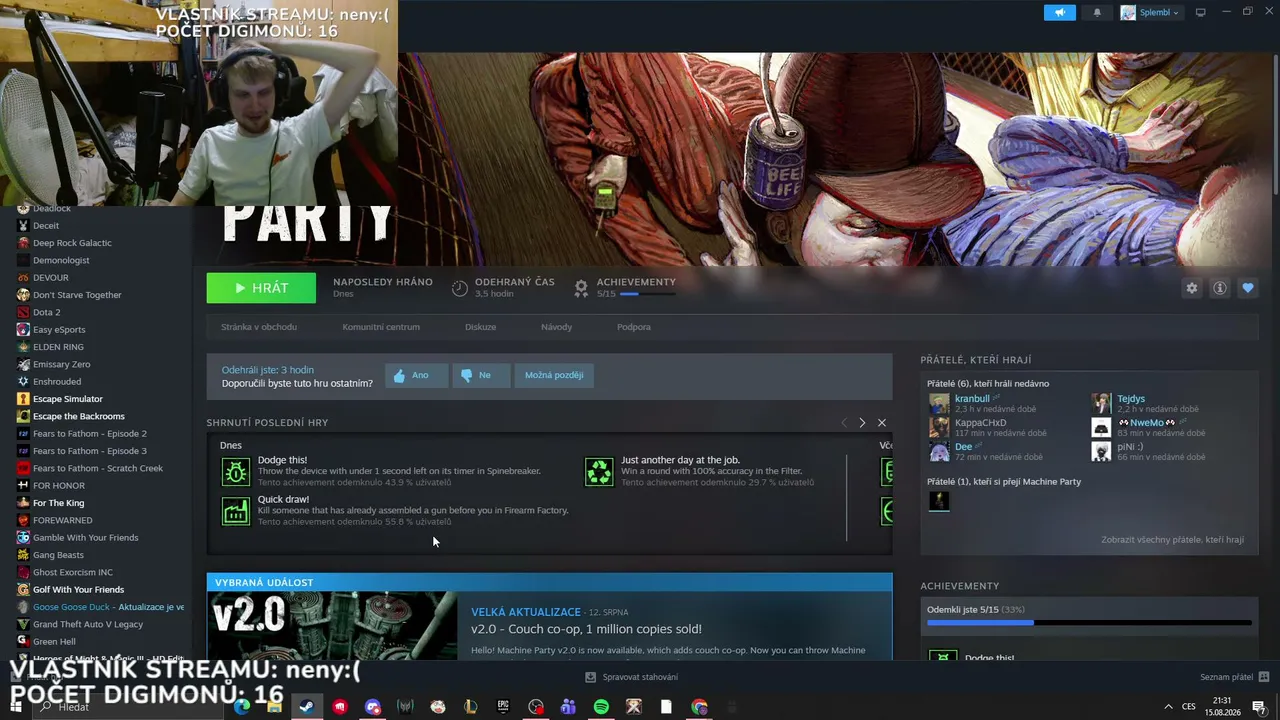The height and width of the screenshot is (720, 1280).
Task: Select Goose Goose Duck in library
Action: click(x=108, y=607)
